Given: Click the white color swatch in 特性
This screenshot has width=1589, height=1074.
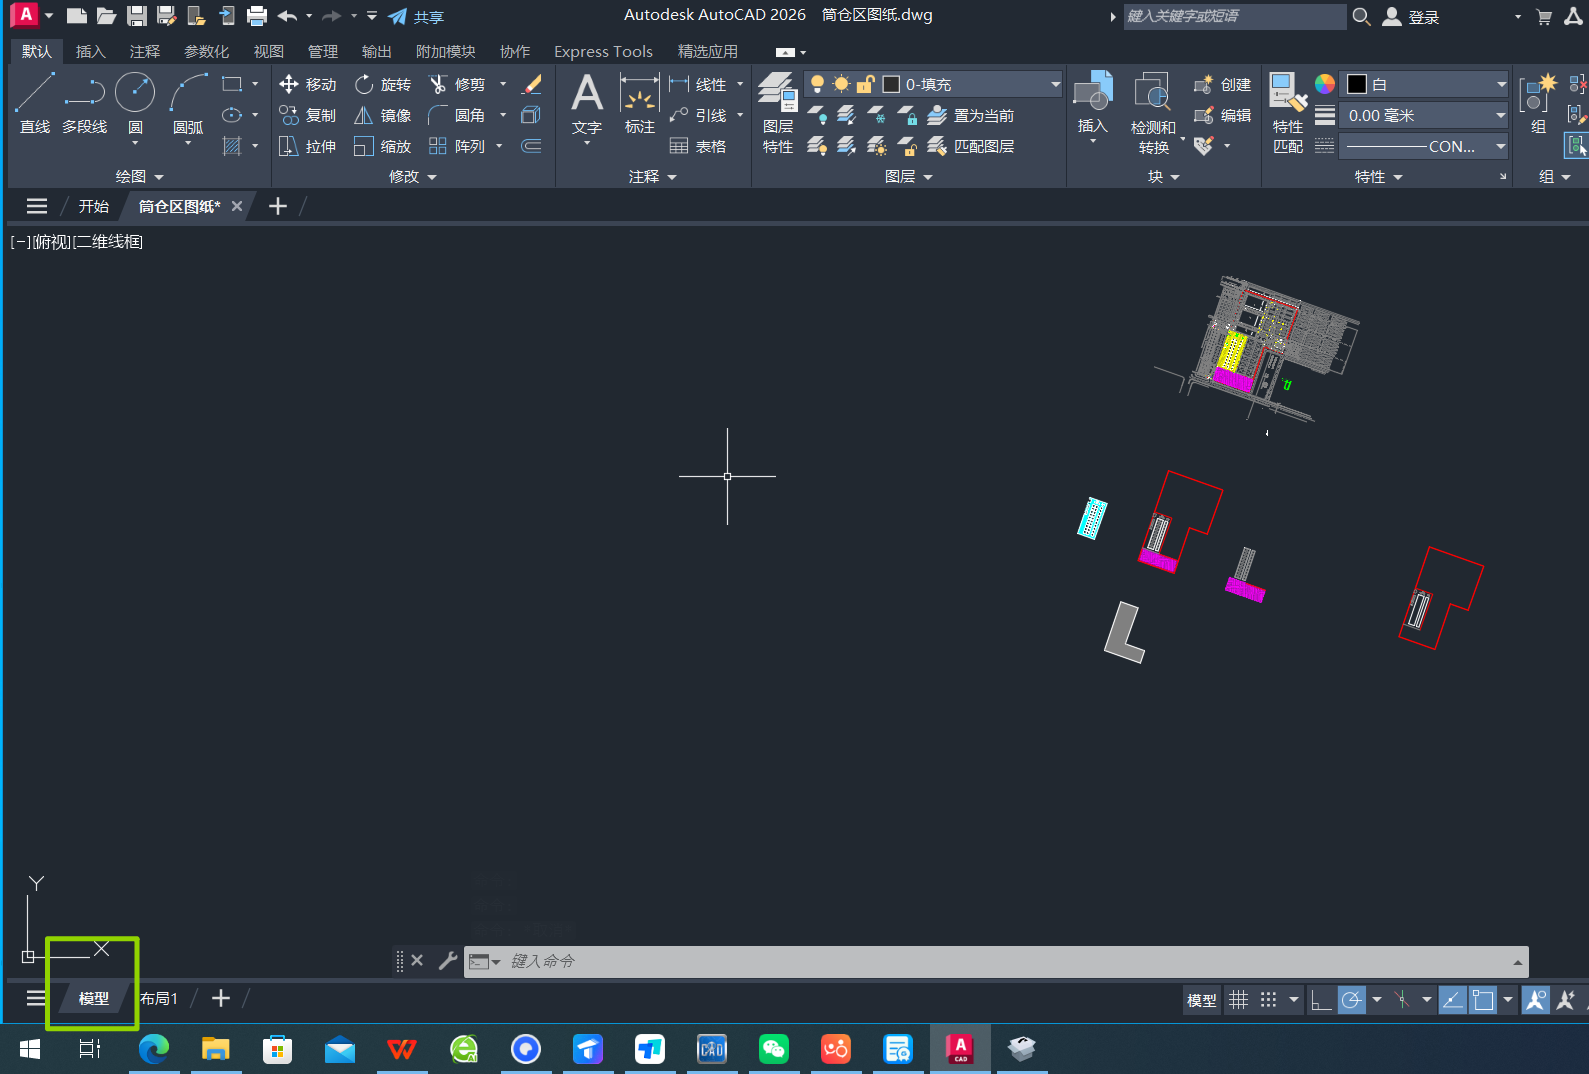Looking at the screenshot, I should click(x=1357, y=84).
